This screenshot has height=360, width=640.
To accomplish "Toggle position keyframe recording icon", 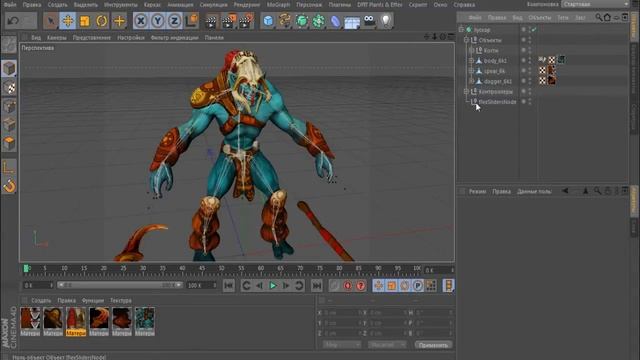I will [x=378, y=285].
